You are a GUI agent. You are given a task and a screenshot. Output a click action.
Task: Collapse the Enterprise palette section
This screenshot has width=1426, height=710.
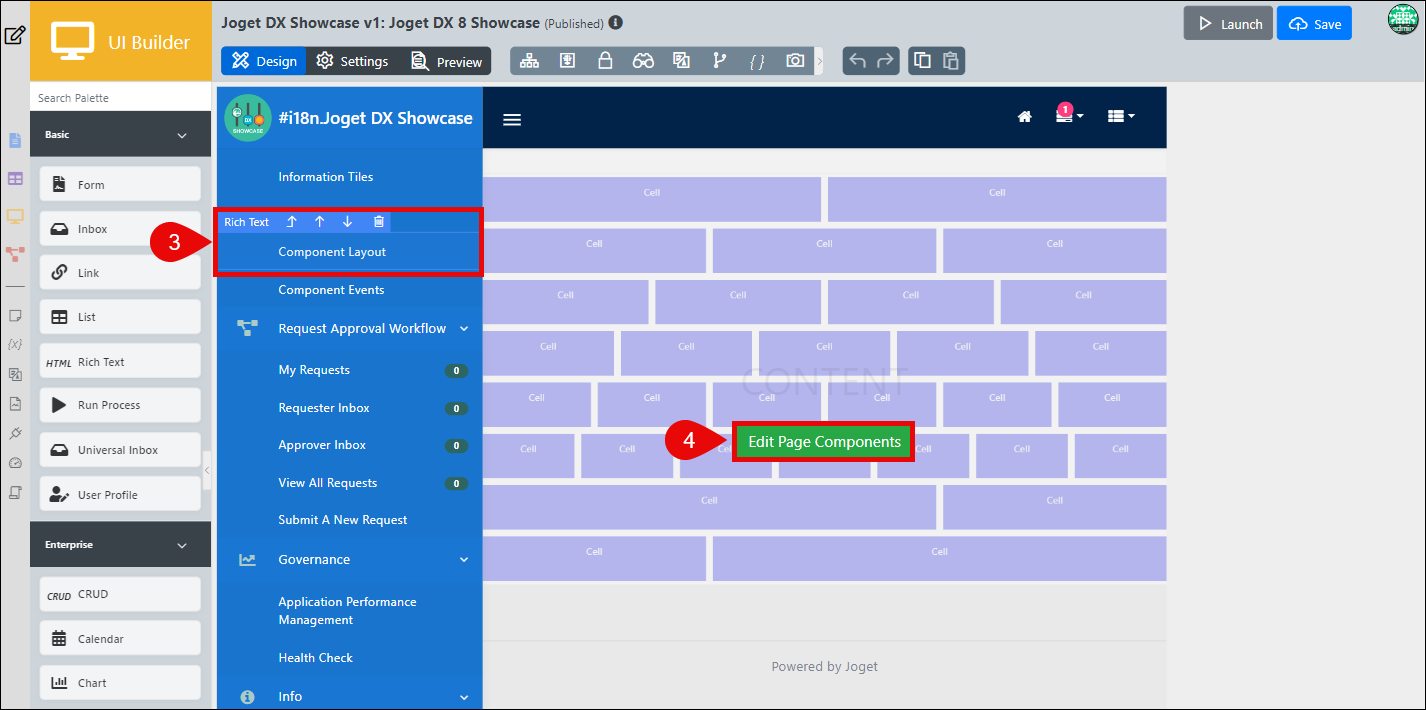[182, 545]
